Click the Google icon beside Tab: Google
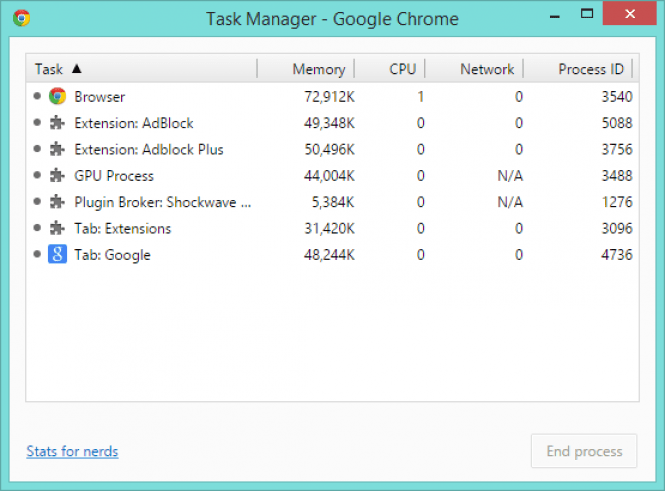The image size is (665, 491). point(57,254)
